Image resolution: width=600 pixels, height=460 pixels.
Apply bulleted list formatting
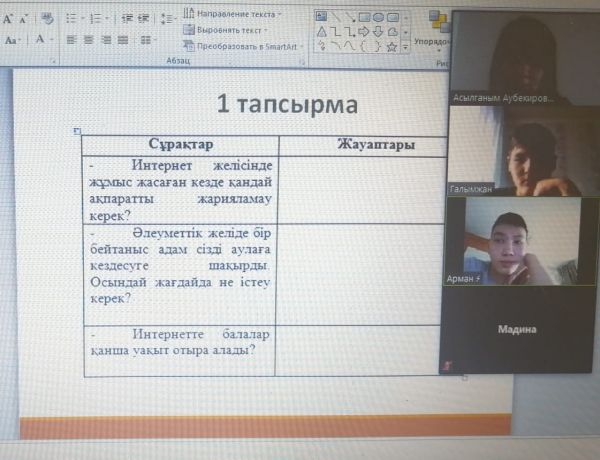coord(73,19)
